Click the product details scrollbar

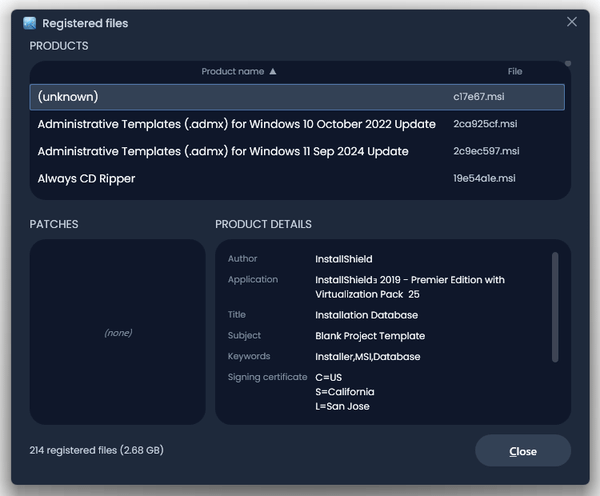click(555, 307)
